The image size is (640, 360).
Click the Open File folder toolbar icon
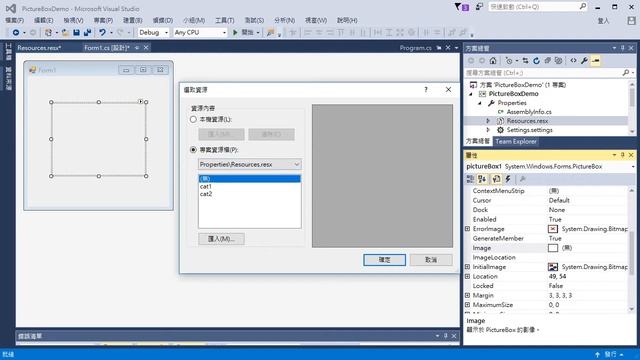[65, 32]
